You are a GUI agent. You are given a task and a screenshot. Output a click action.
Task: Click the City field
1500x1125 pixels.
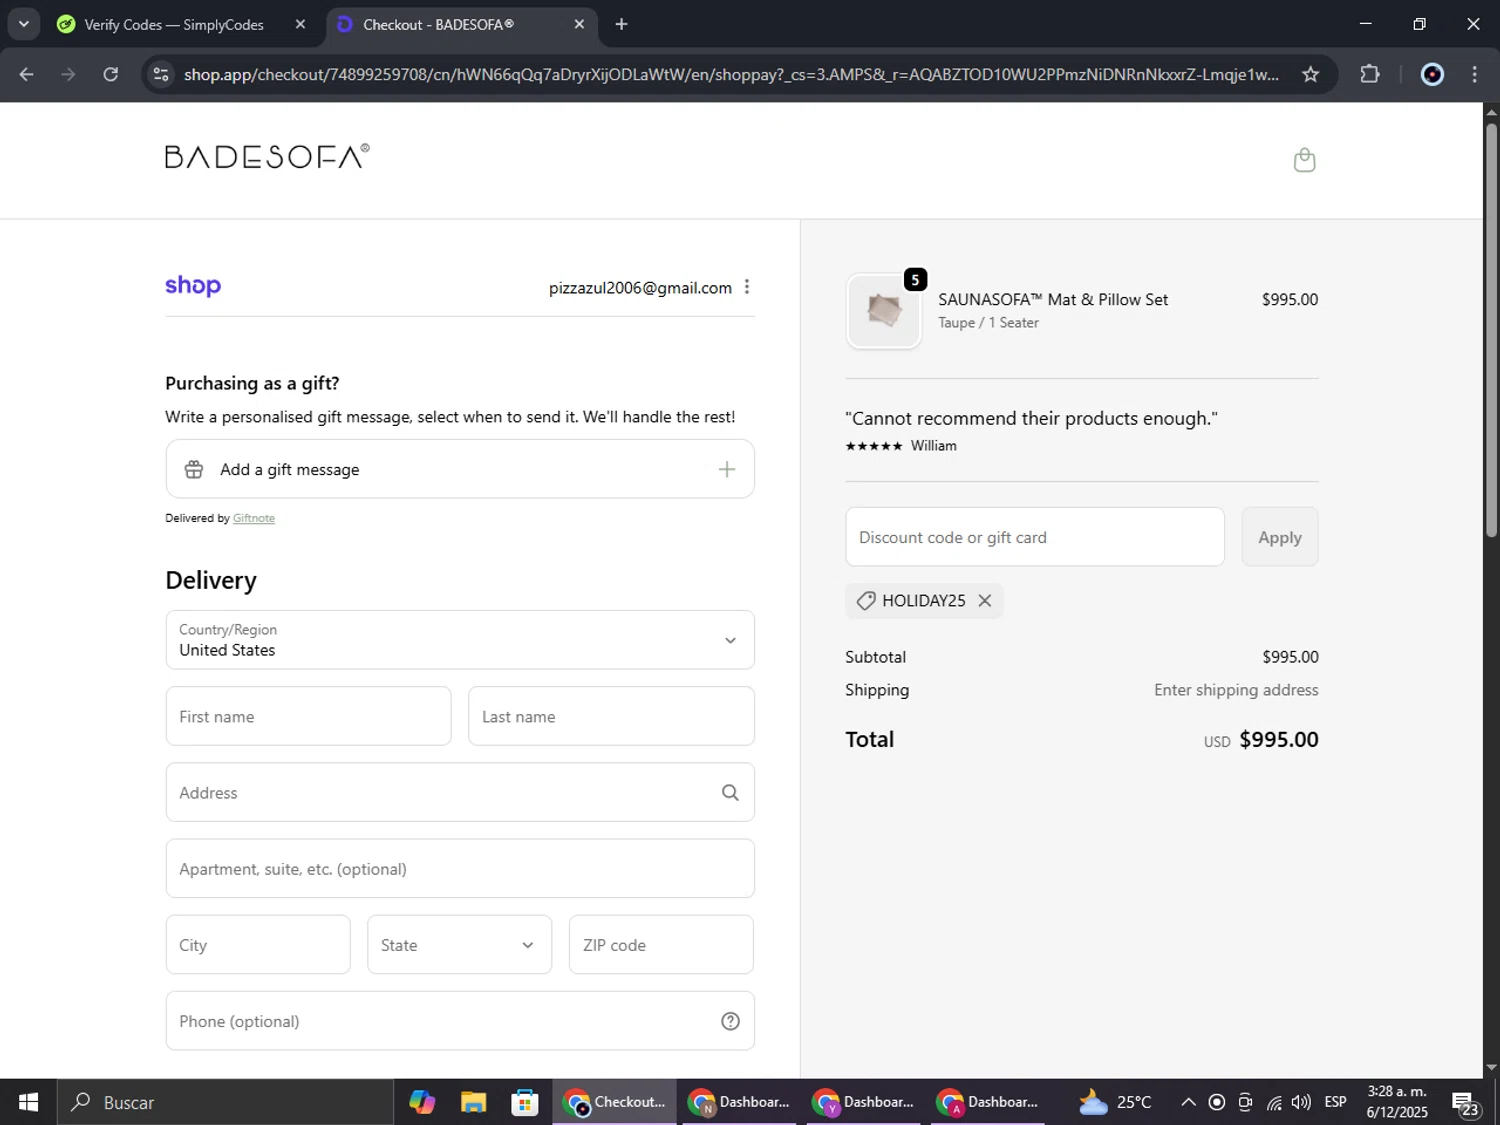(x=258, y=945)
